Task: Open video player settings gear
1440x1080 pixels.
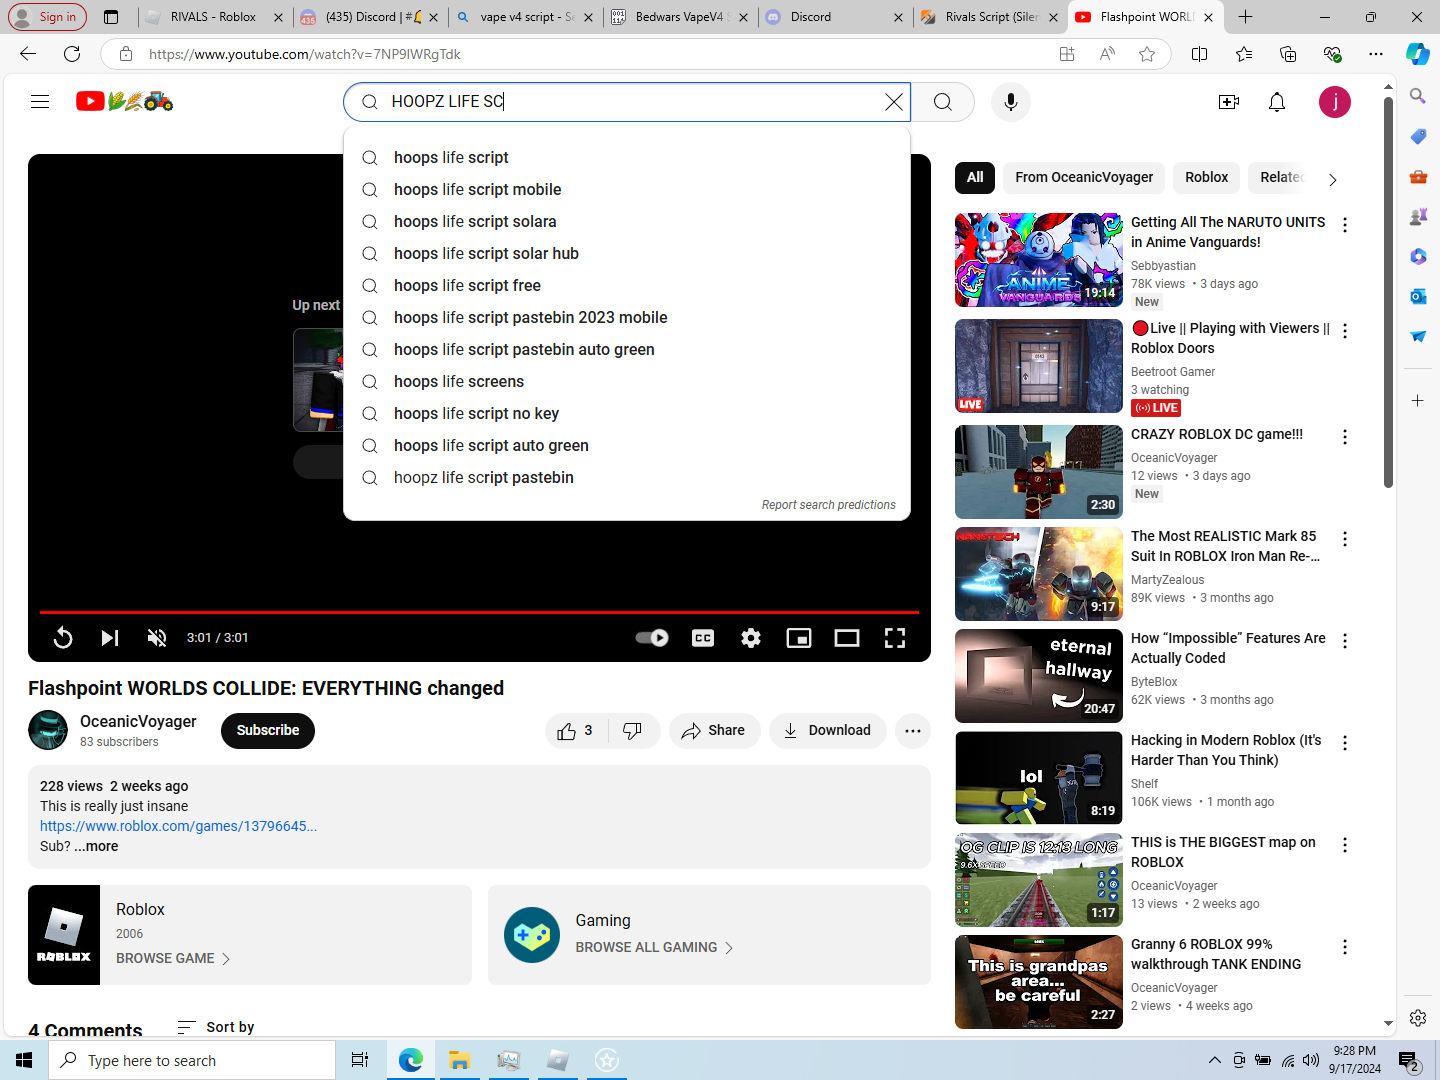Action: click(751, 638)
